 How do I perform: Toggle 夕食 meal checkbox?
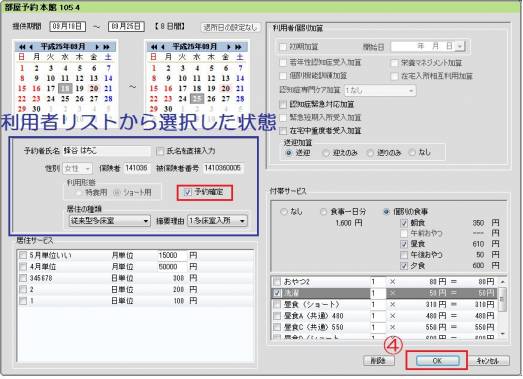[x=404, y=266]
